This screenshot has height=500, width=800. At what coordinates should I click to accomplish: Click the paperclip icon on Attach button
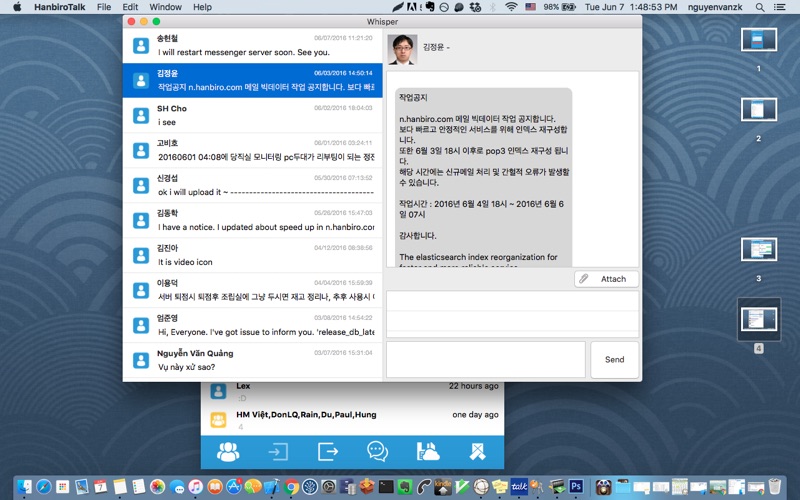point(584,279)
